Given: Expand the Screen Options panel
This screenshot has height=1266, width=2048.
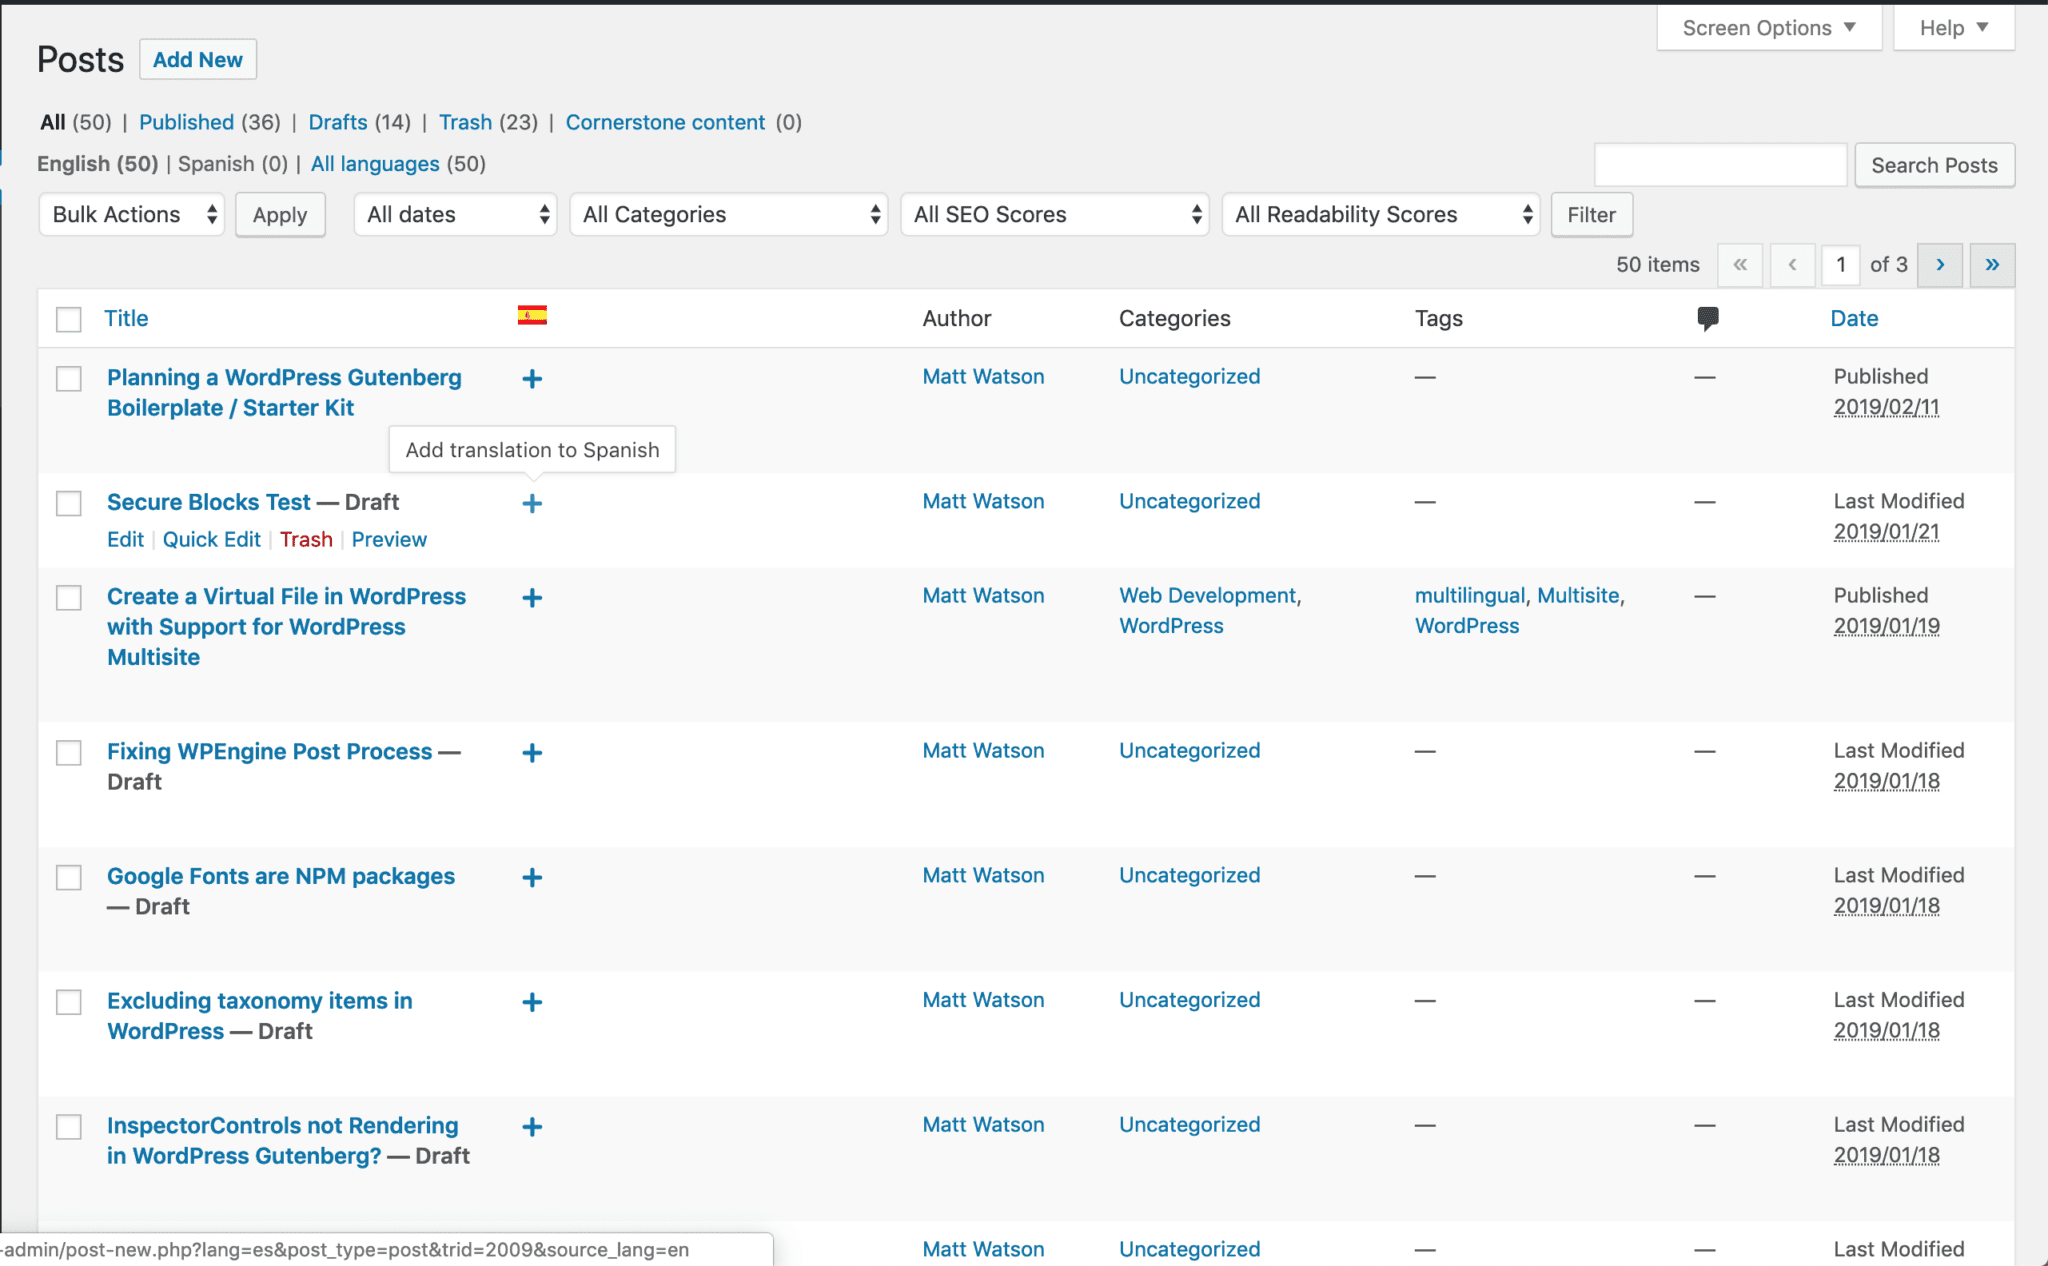Looking at the screenshot, I should [x=1769, y=28].
